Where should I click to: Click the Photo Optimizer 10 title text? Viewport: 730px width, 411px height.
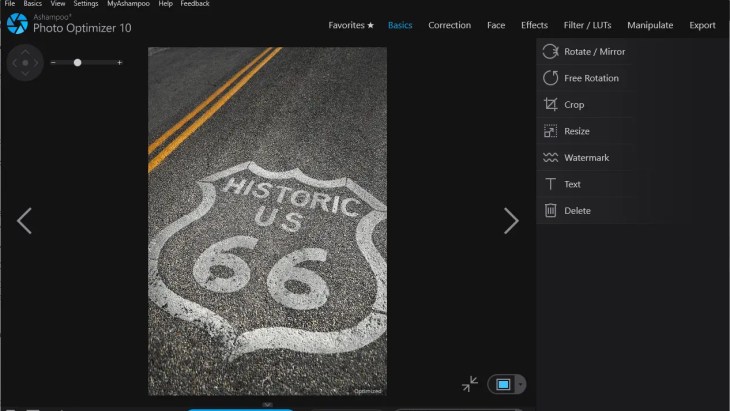(82, 28)
